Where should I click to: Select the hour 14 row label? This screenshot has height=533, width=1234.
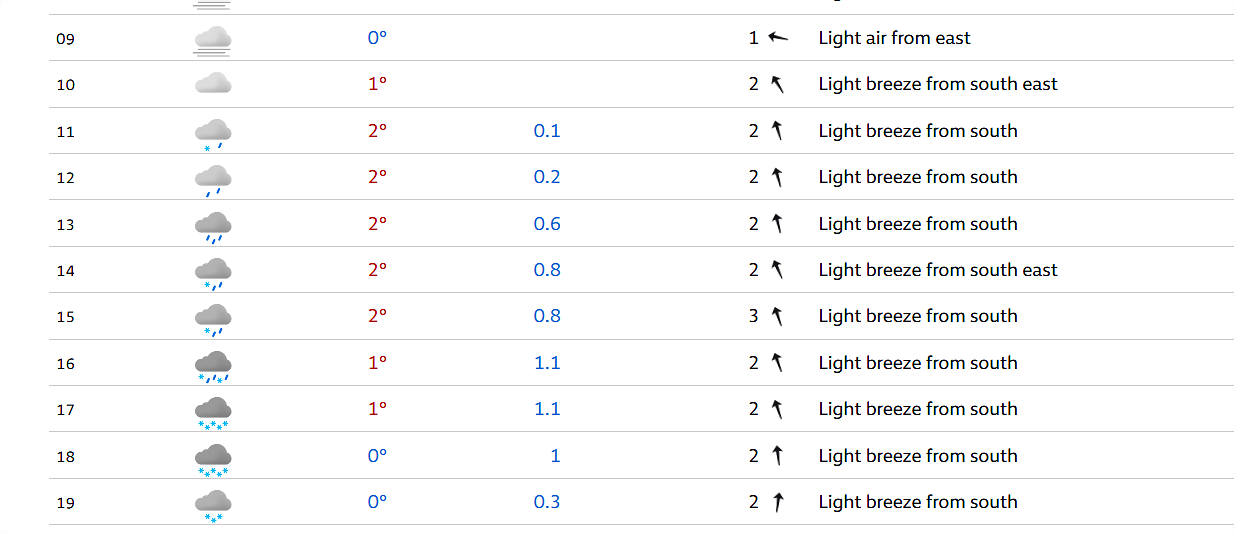(65, 271)
